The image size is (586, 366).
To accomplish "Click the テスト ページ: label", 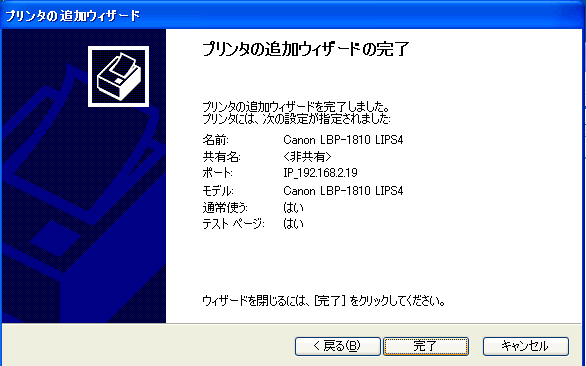I will pos(233,224).
